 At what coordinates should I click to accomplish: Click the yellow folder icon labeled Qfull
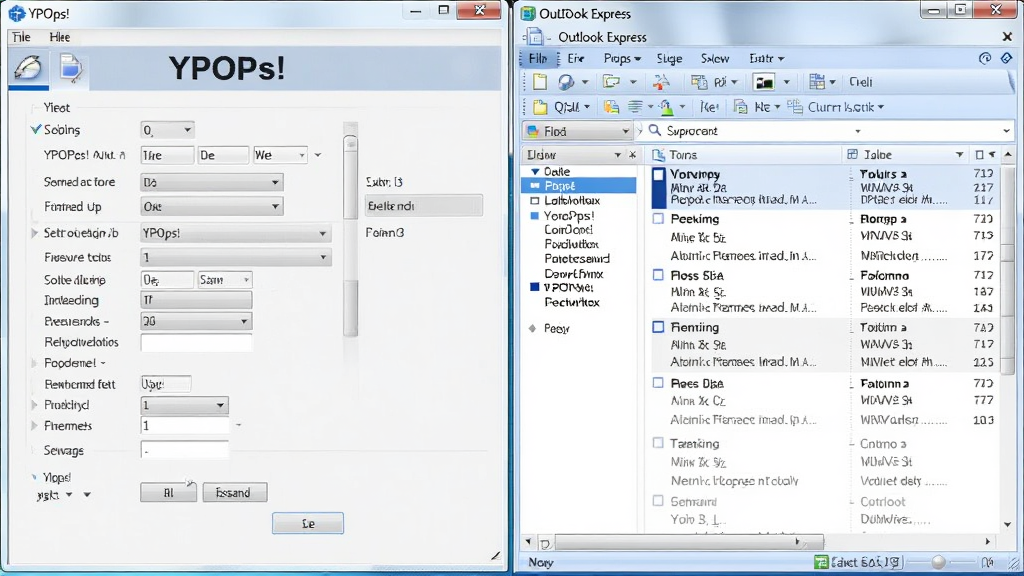540,106
